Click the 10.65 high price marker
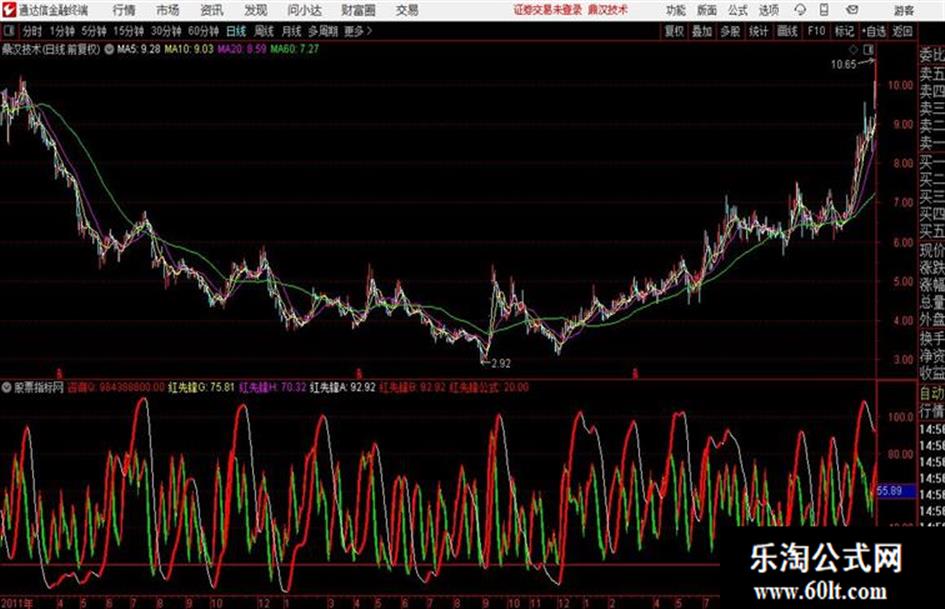 (x=843, y=65)
